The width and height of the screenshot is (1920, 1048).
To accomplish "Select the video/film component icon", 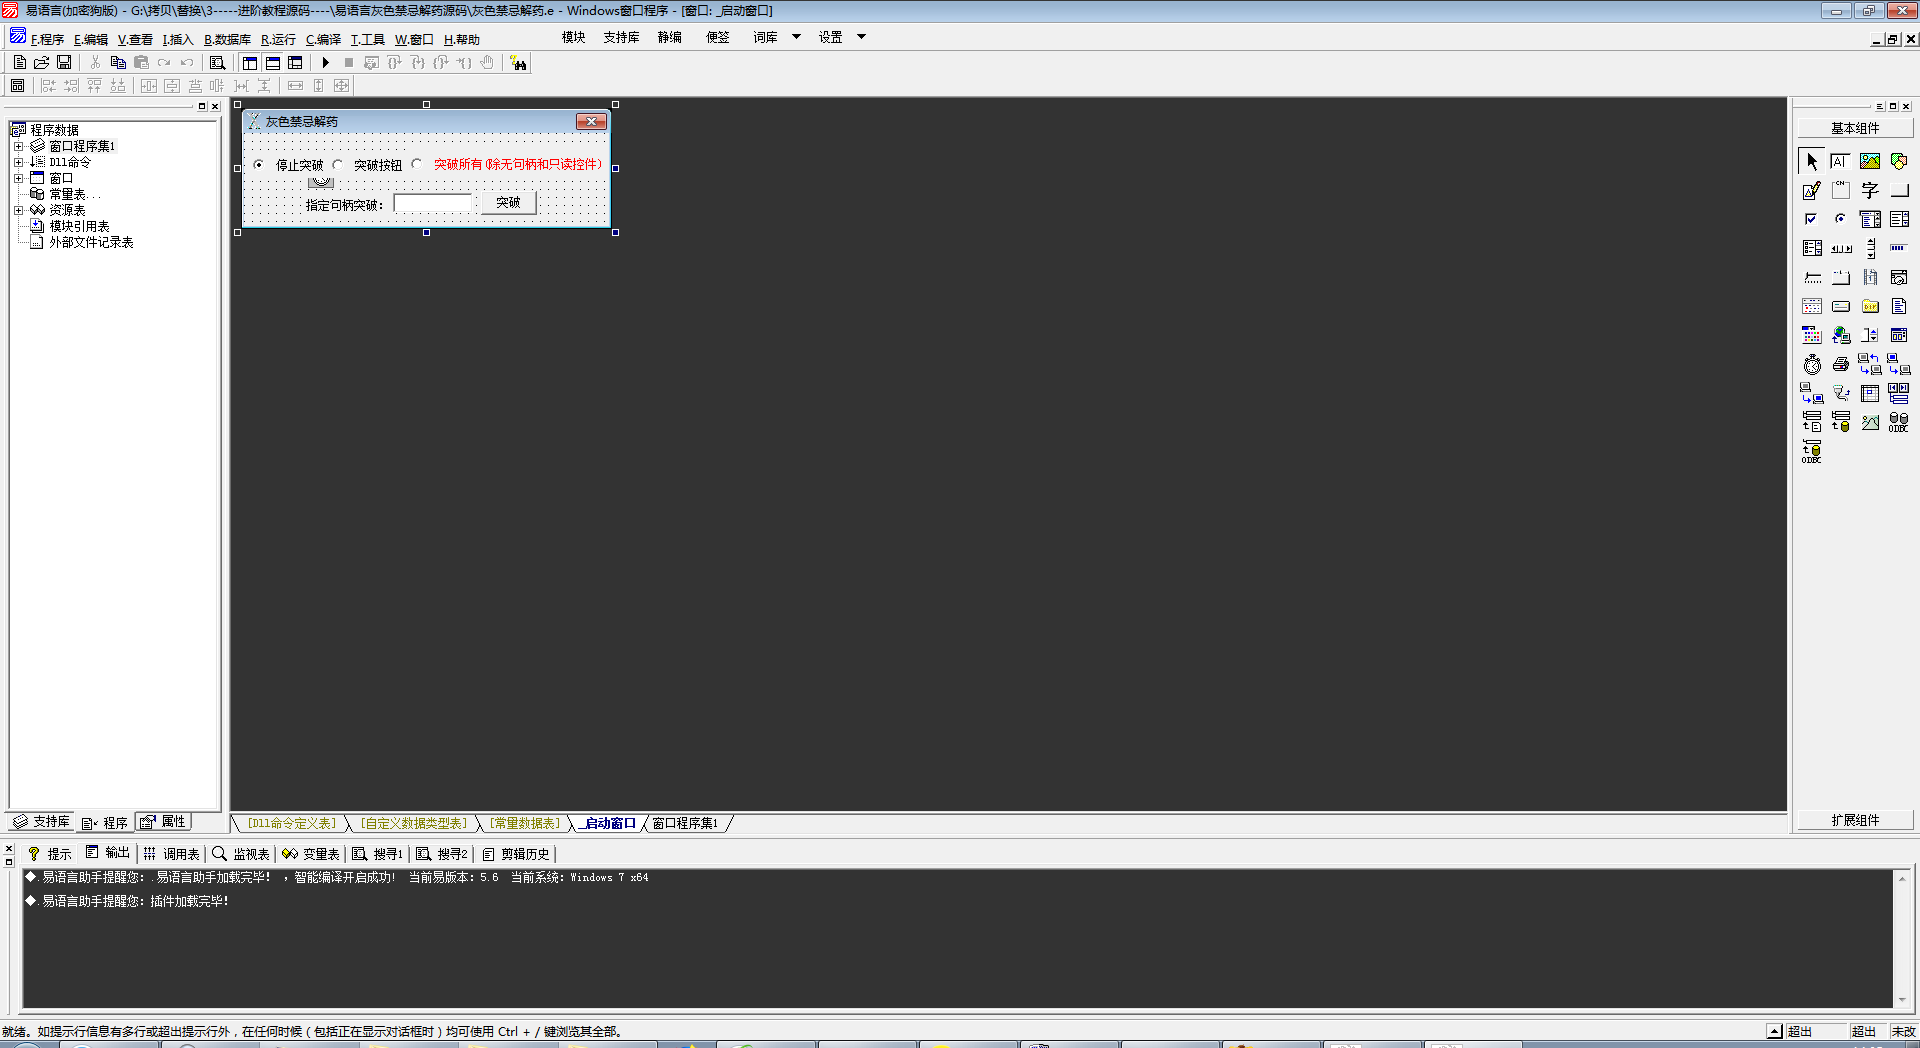I will tap(1870, 277).
